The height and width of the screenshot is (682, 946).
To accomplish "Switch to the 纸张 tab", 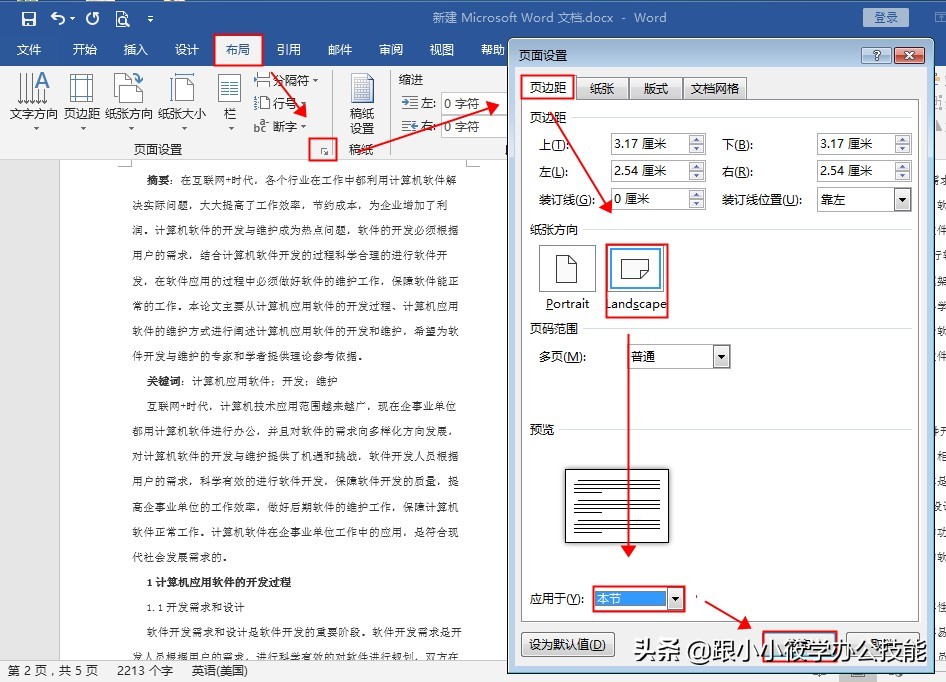I will (x=601, y=88).
